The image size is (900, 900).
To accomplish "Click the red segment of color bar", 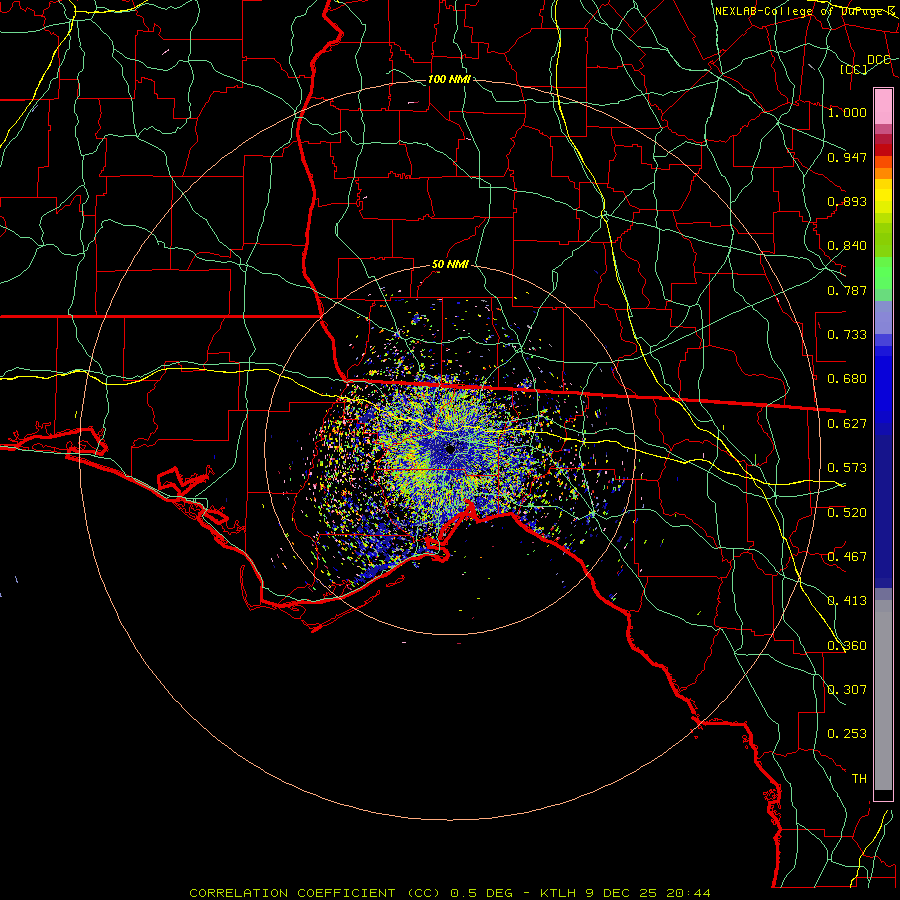I will coord(883,150).
